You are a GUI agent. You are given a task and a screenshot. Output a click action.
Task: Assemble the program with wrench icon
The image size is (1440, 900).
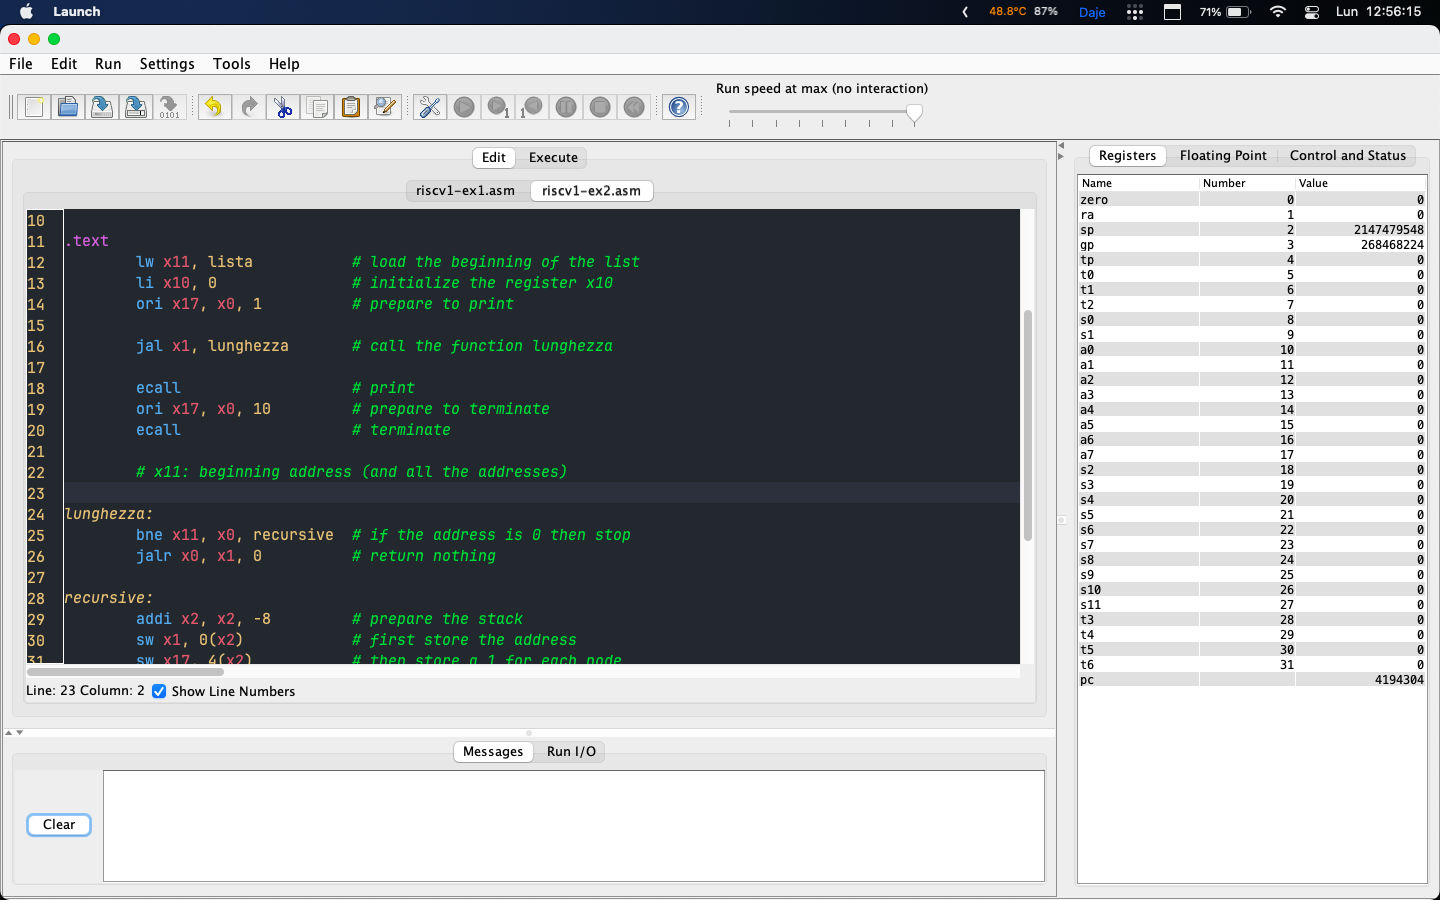click(x=430, y=107)
